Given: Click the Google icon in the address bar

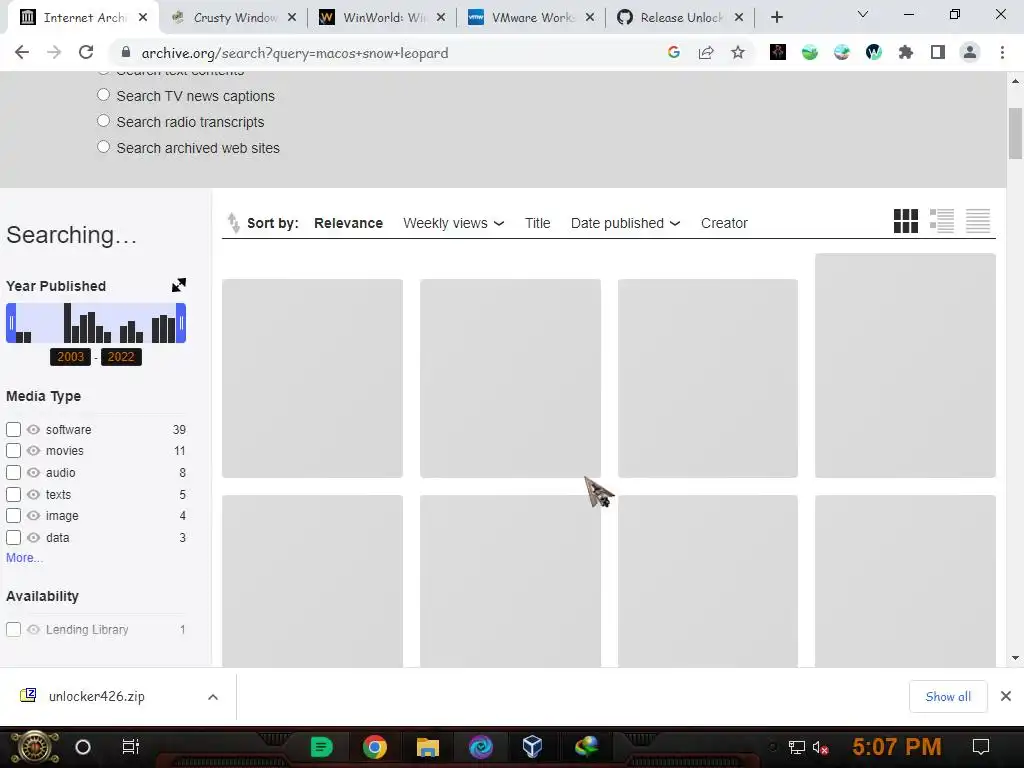Looking at the screenshot, I should click(x=674, y=53).
